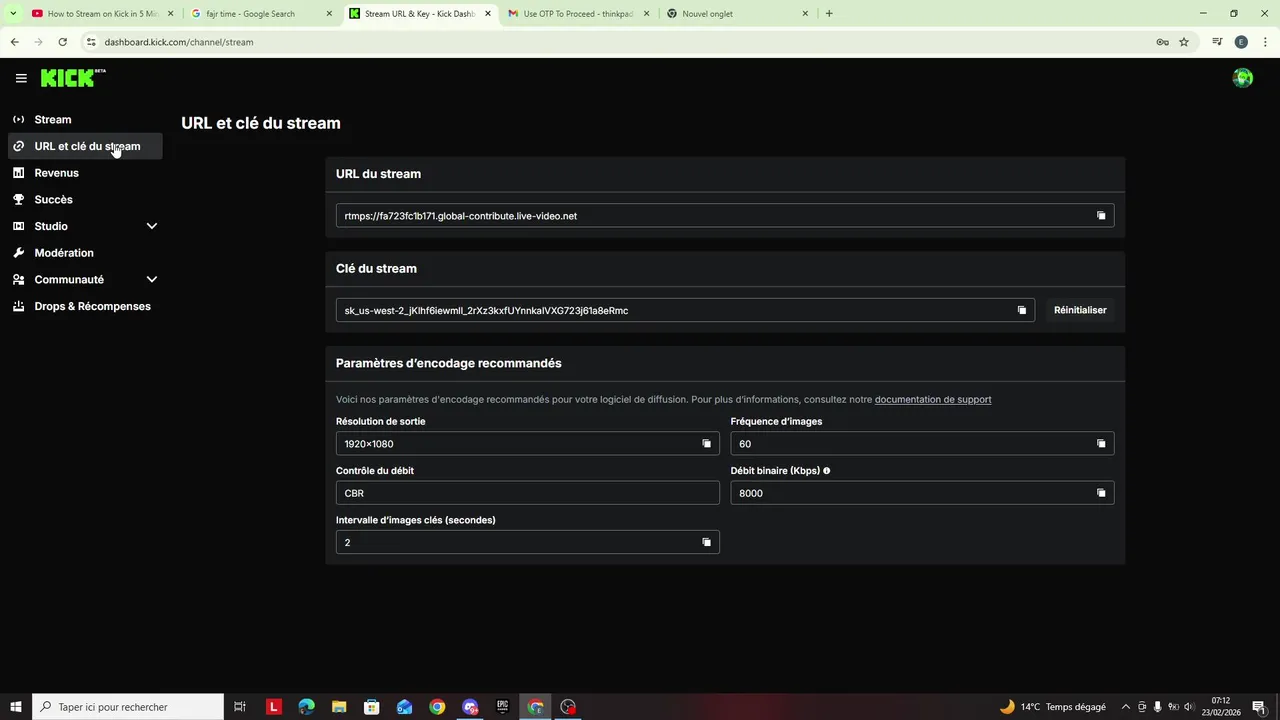Copy the 8000 bitrate value

tap(1101, 493)
